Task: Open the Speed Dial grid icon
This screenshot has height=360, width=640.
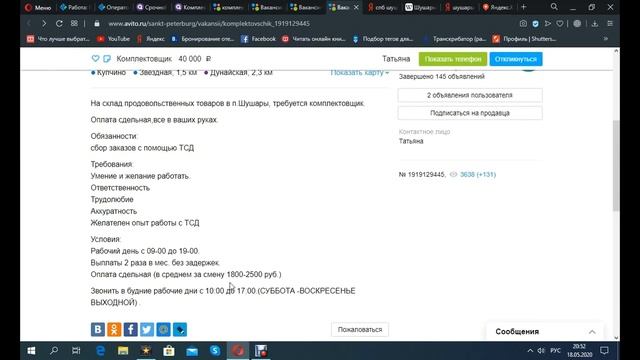Action: [74, 24]
